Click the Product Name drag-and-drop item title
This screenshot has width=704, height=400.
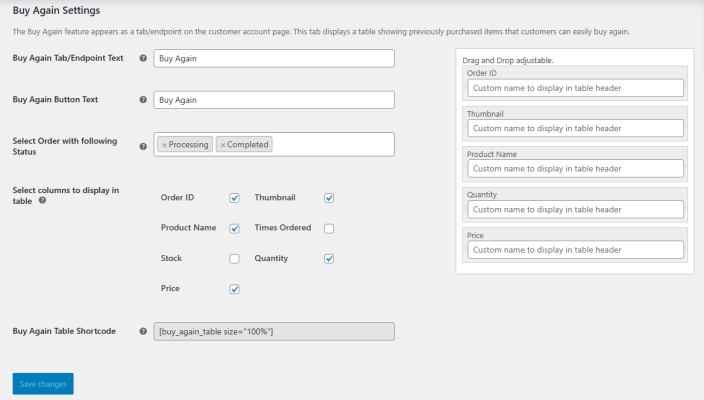tap(492, 154)
